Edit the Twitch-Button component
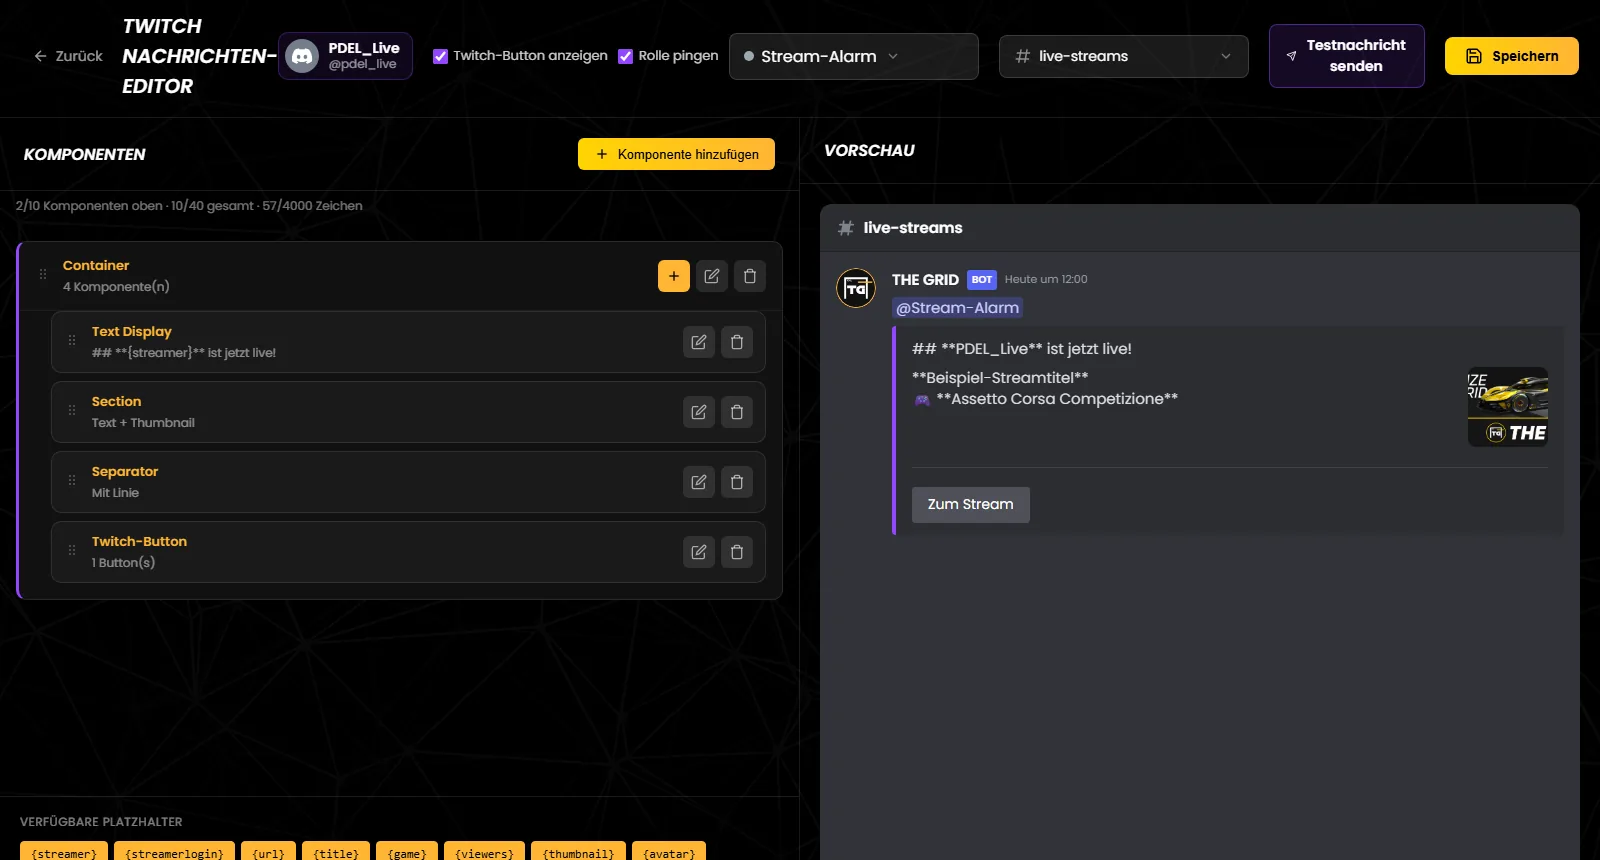 699,552
